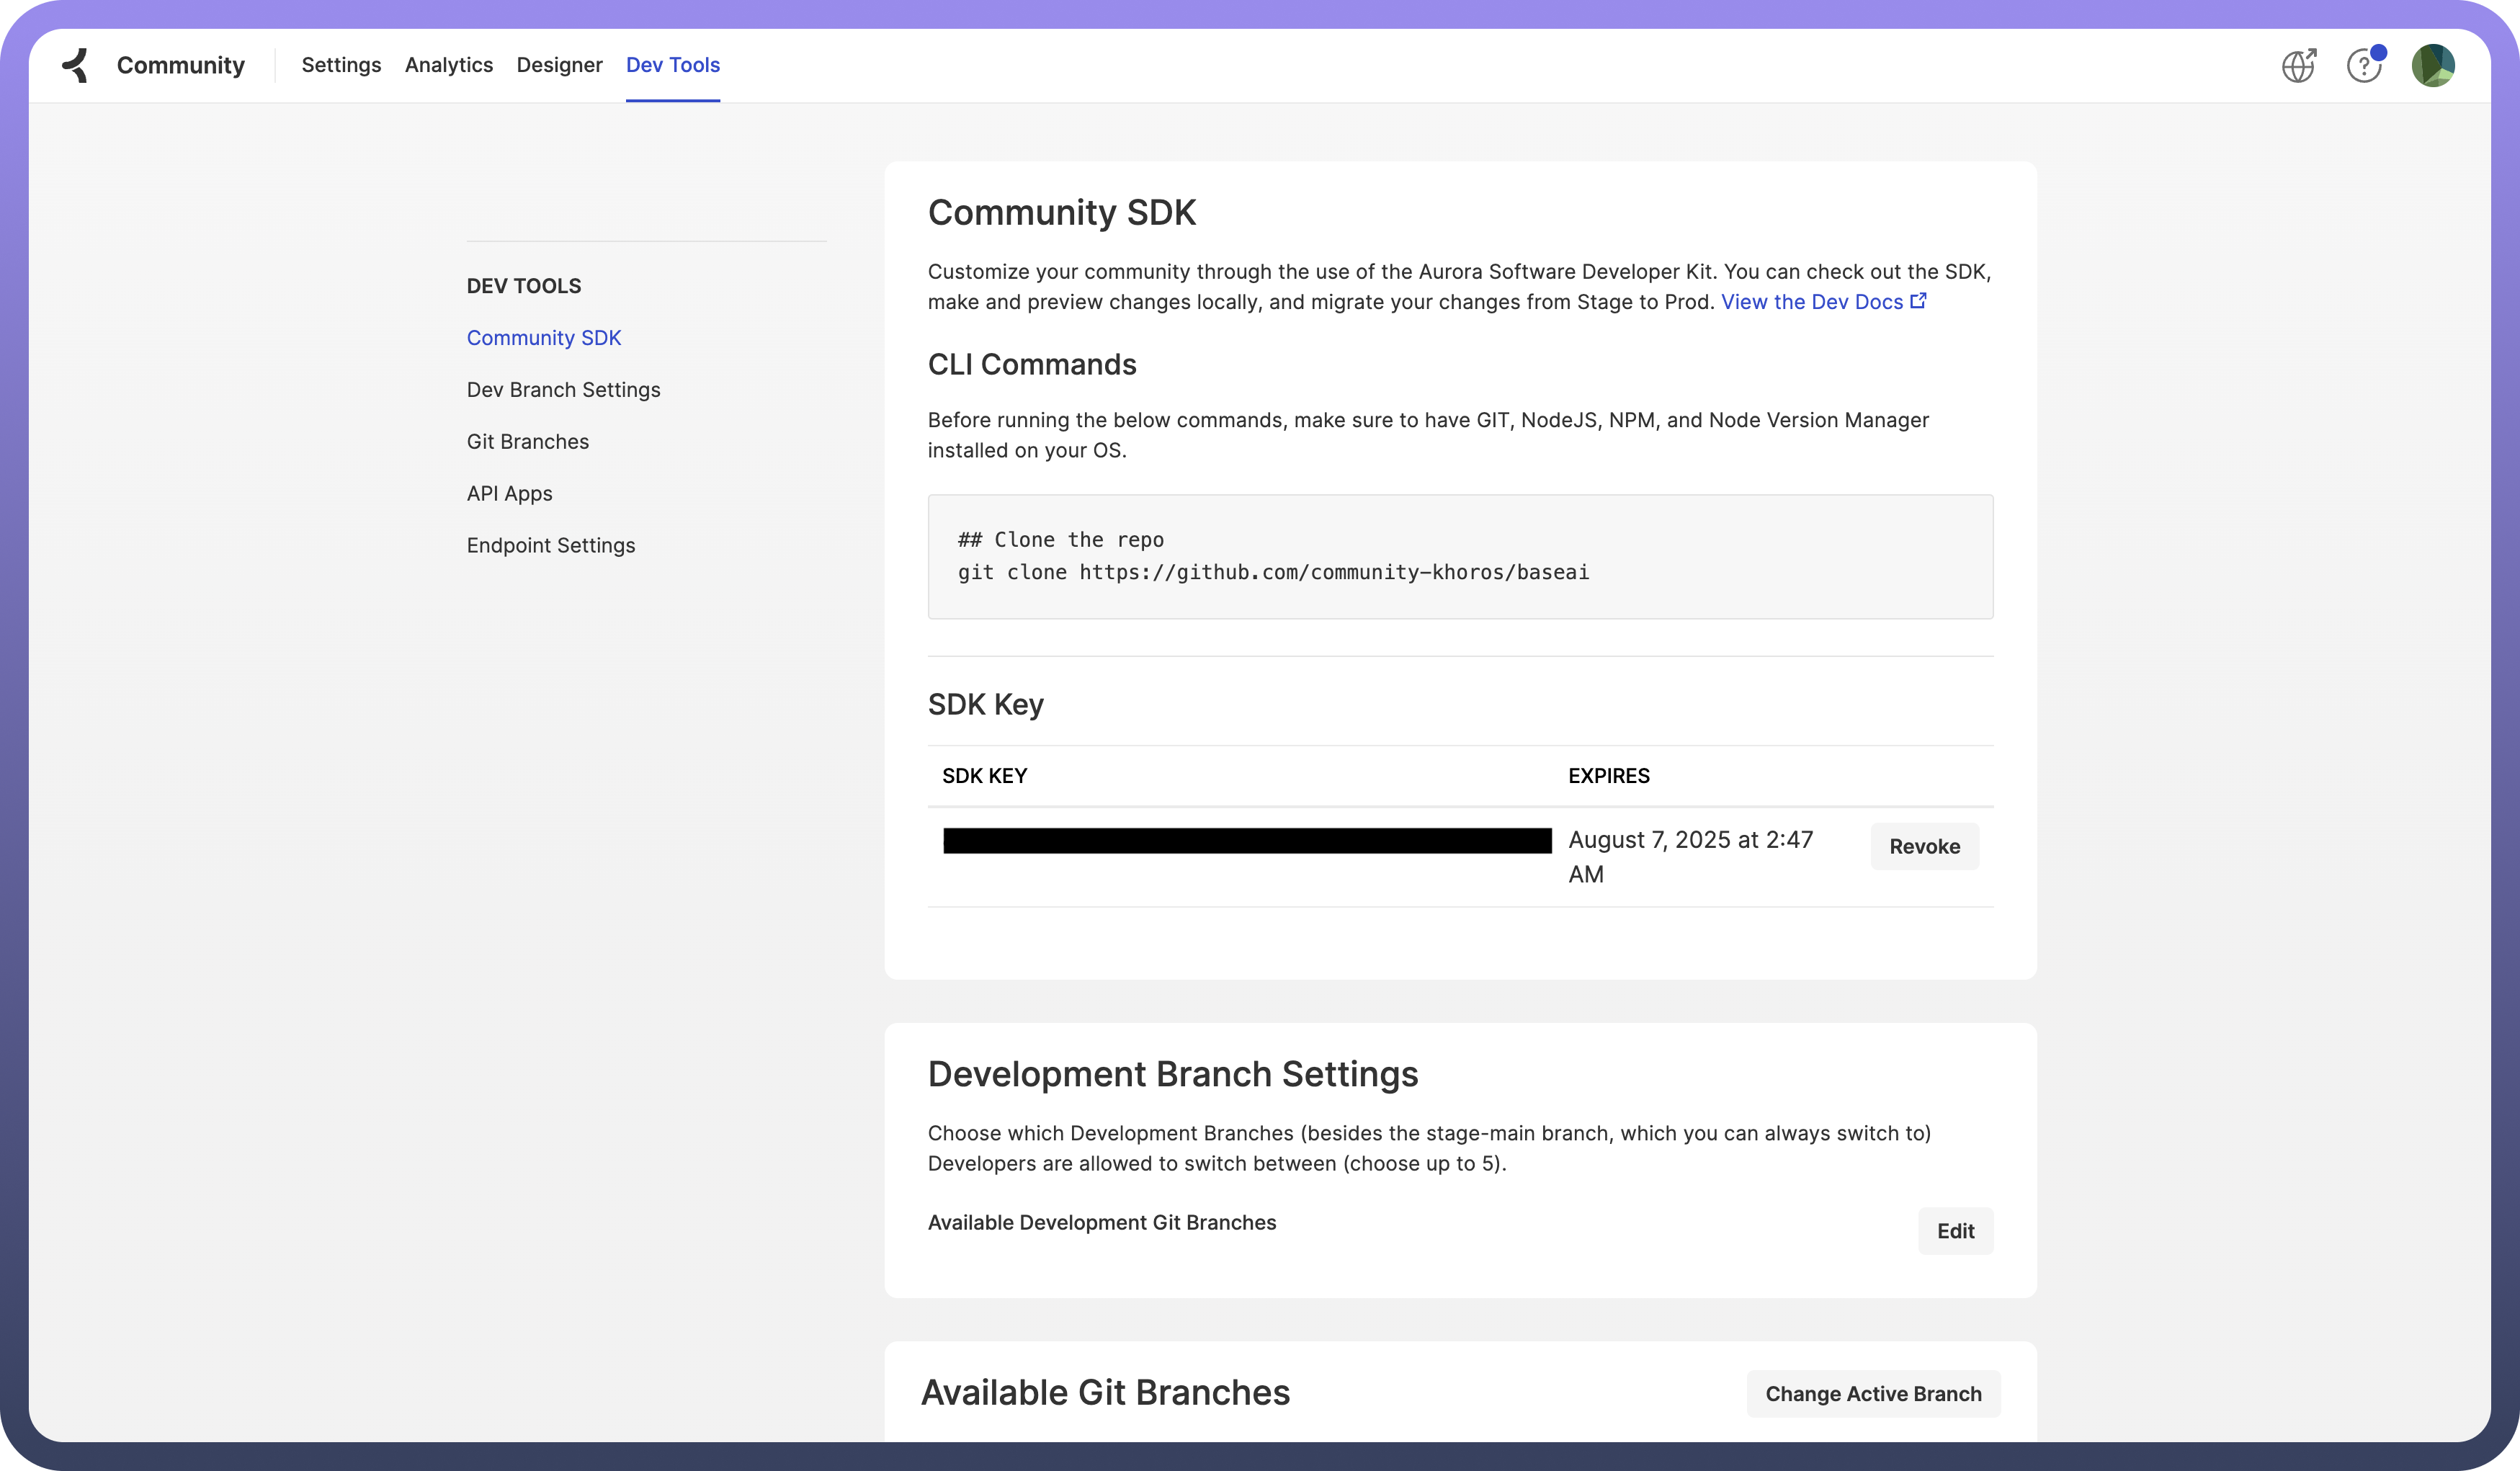This screenshot has height=1471, width=2520.
Task: Open the user avatar menu
Action: (x=2432, y=66)
